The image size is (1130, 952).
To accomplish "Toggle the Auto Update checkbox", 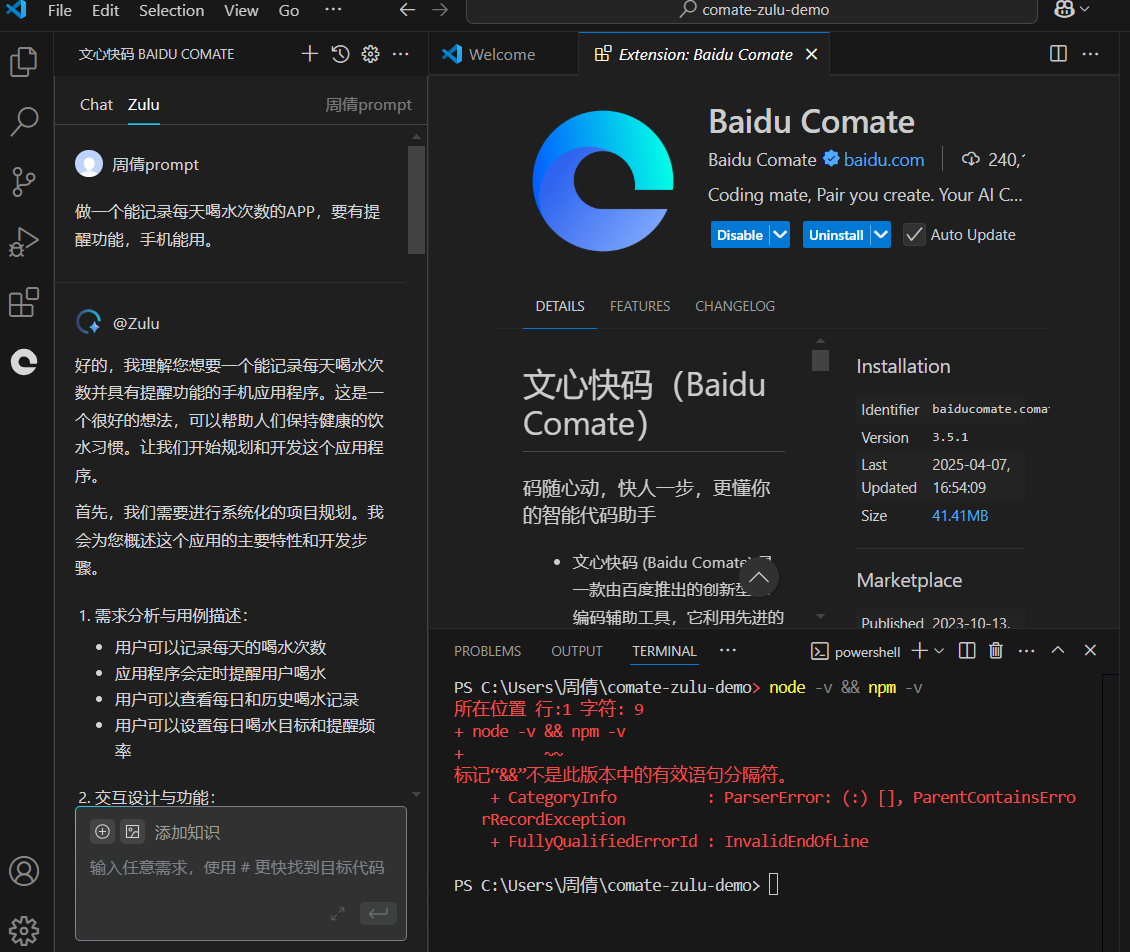I will pos(914,235).
